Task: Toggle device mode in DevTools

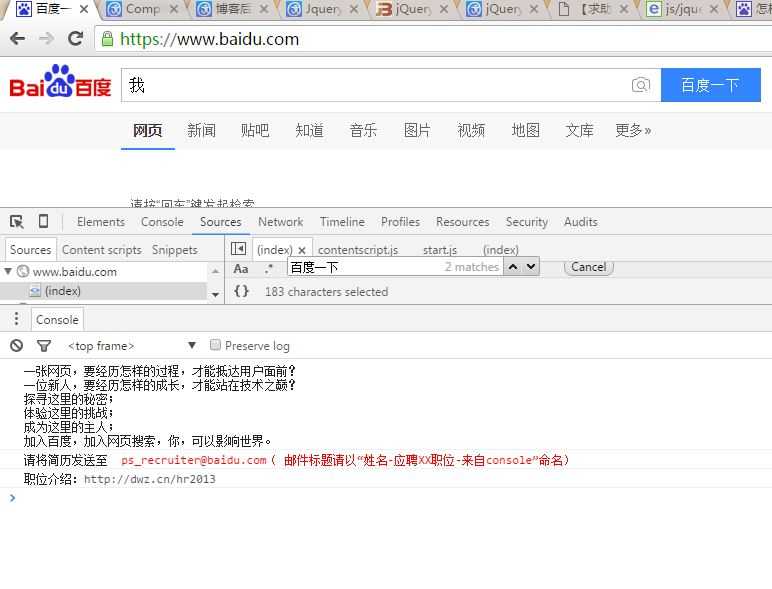Action: click(x=43, y=222)
